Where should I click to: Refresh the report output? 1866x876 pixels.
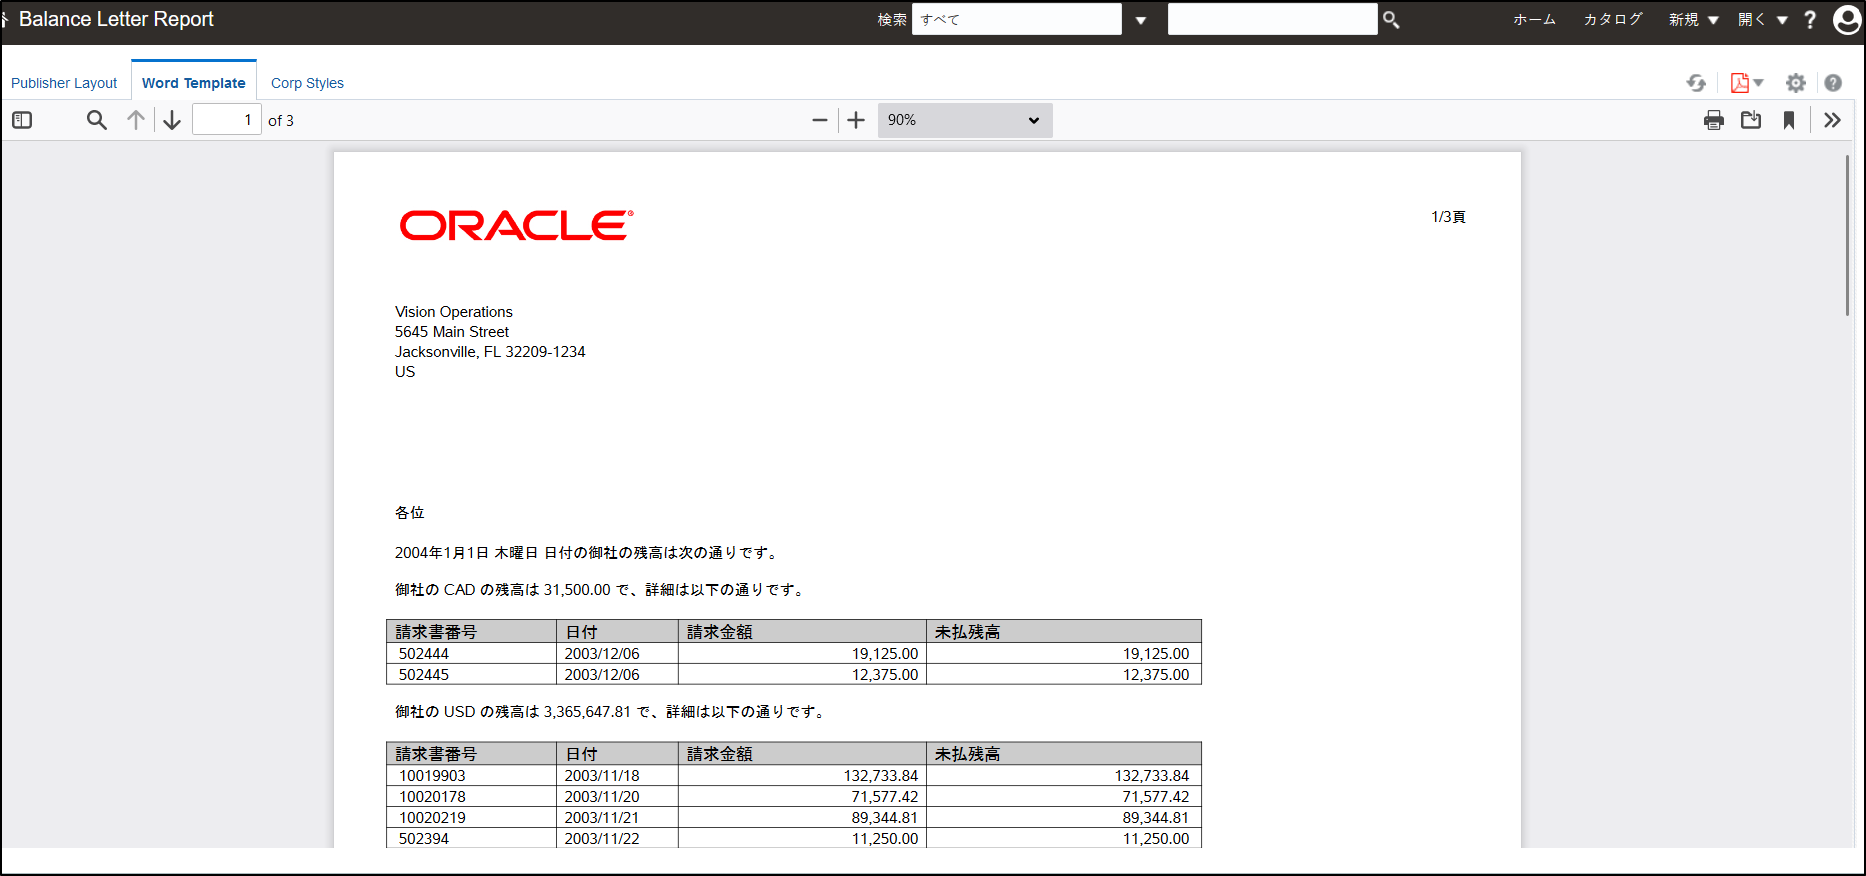[1696, 83]
